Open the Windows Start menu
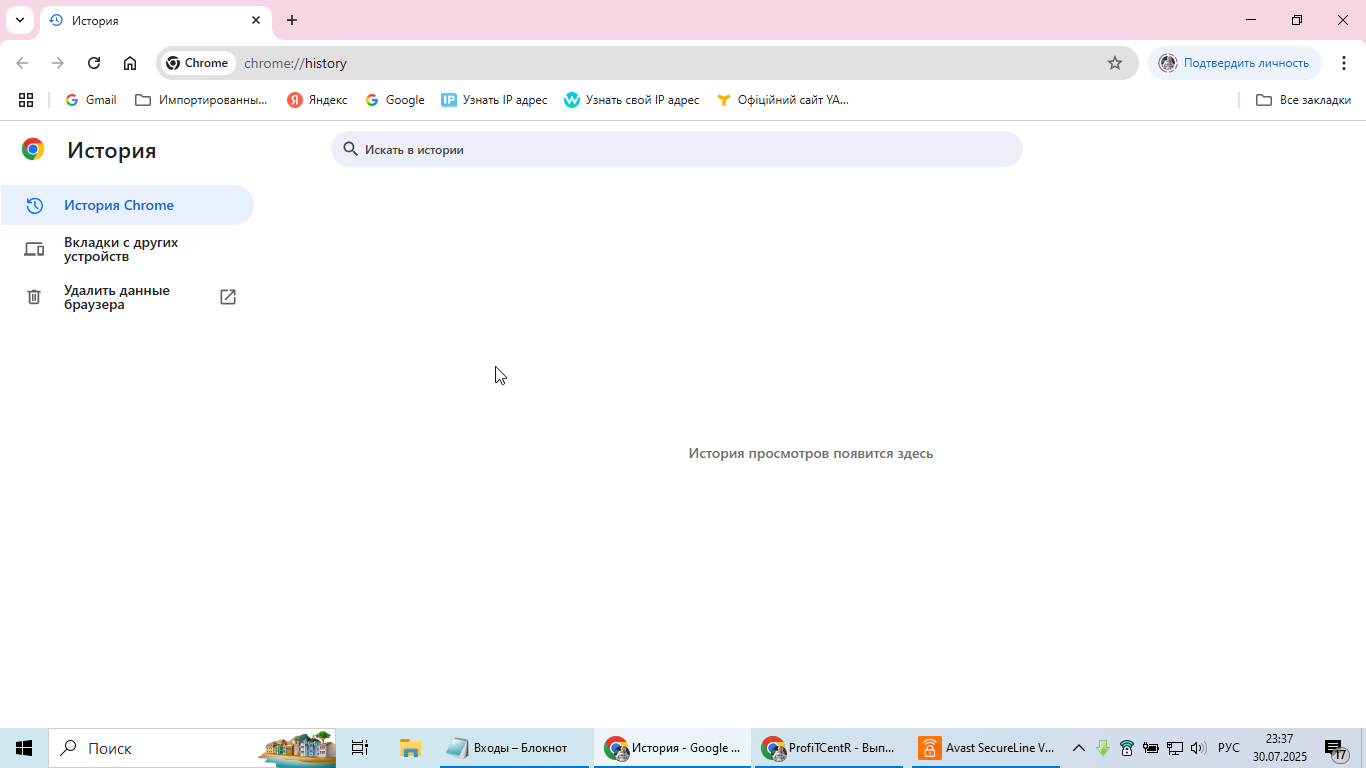The height and width of the screenshot is (768, 1366). click(x=24, y=748)
